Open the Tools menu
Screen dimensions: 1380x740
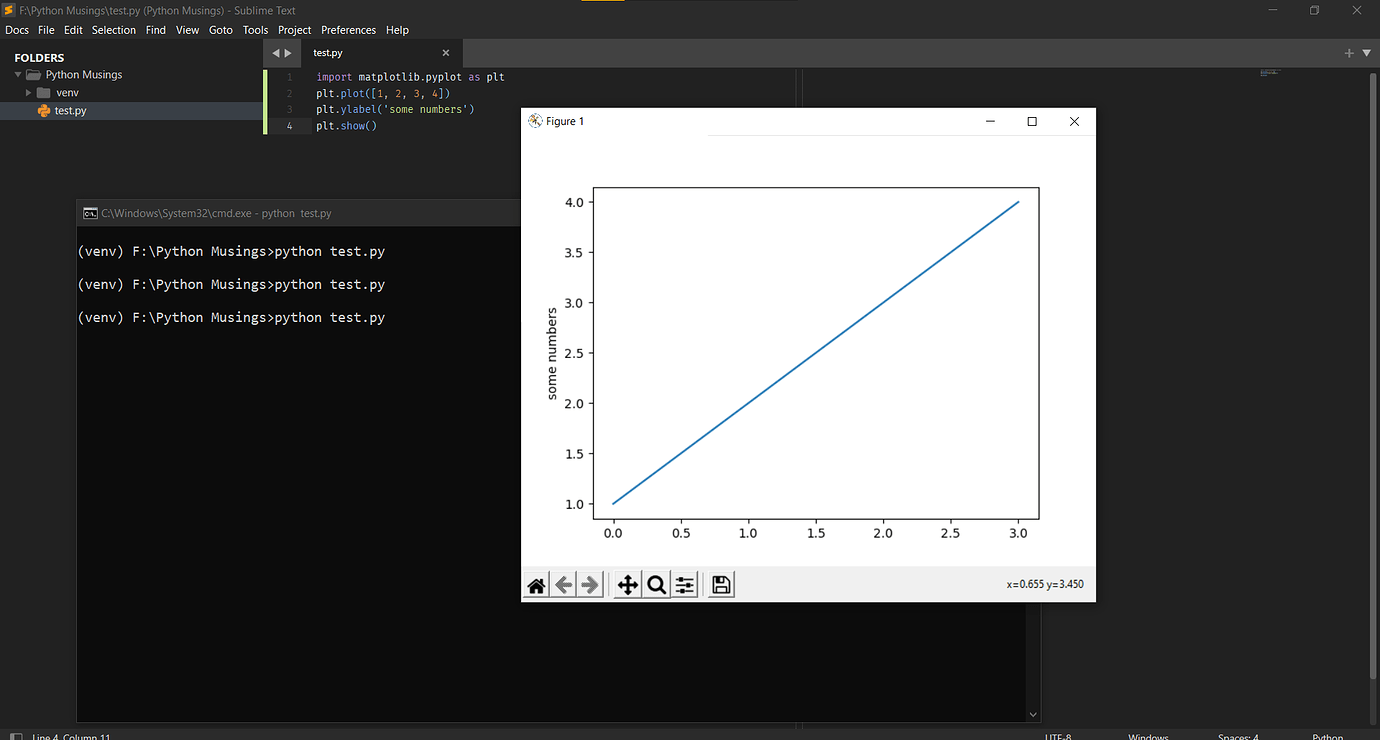click(x=255, y=30)
